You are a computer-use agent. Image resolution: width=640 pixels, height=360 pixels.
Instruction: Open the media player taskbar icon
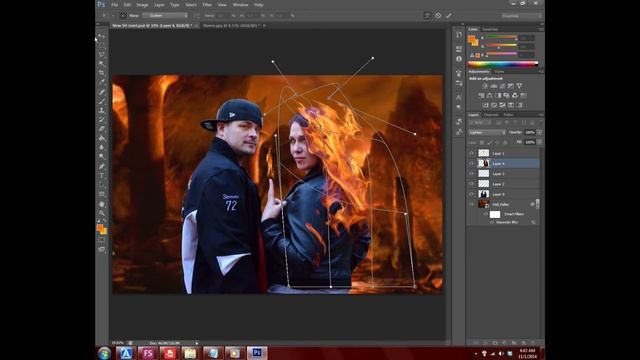click(234, 353)
